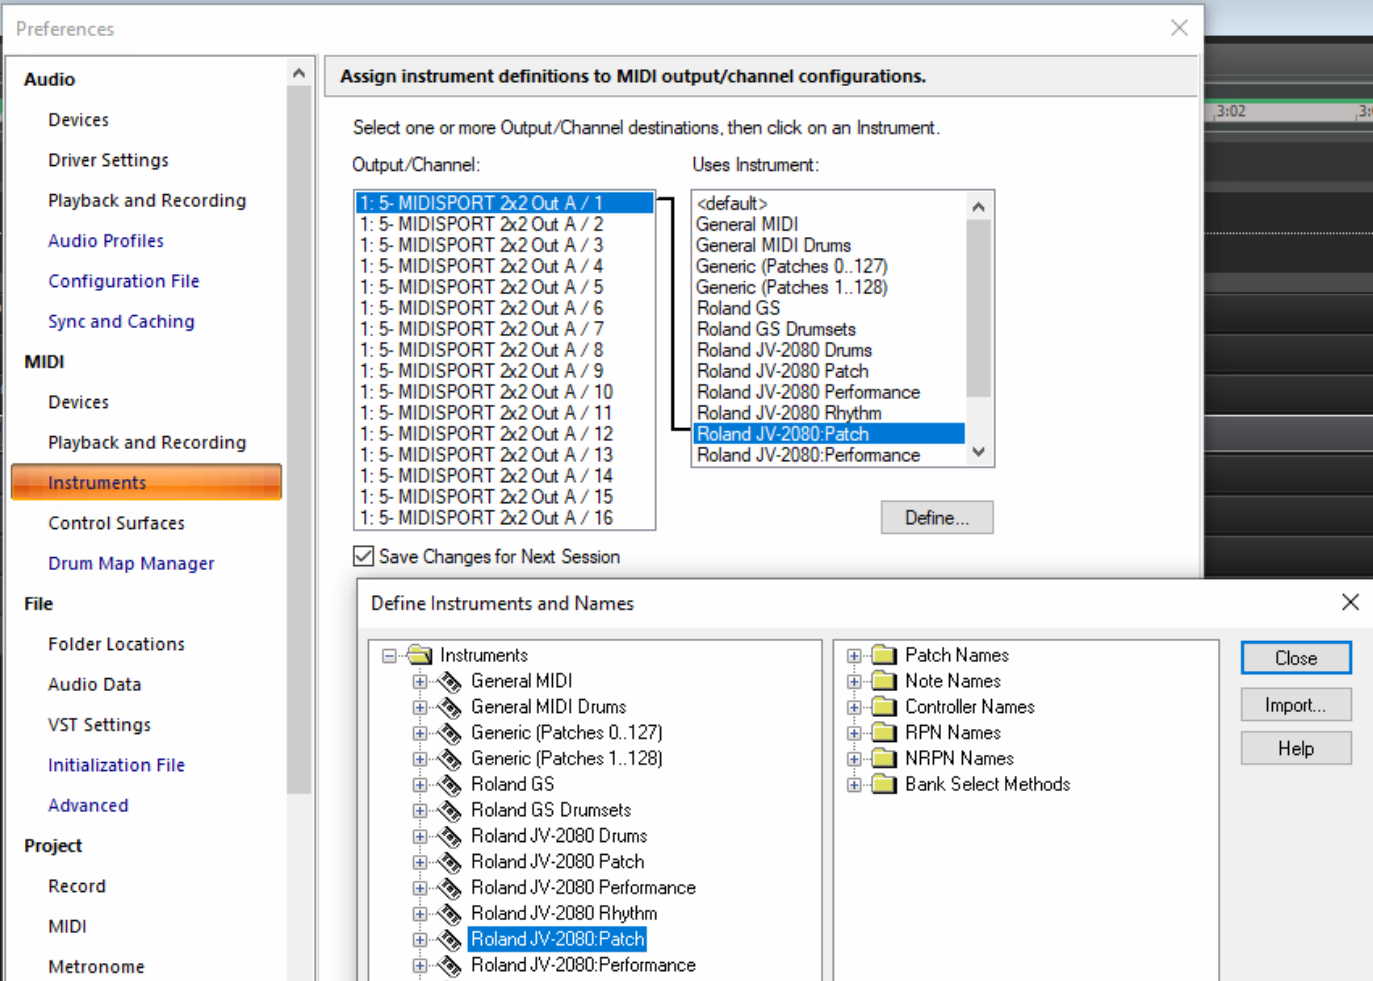Select MIDISPORT 2x2 Out A / 7 channel
This screenshot has height=981, width=1373.
505,329
